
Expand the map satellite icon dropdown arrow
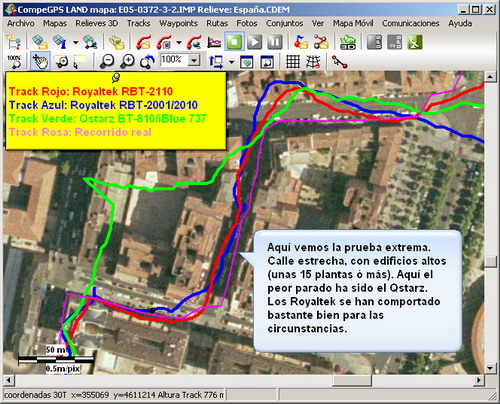coord(76,43)
